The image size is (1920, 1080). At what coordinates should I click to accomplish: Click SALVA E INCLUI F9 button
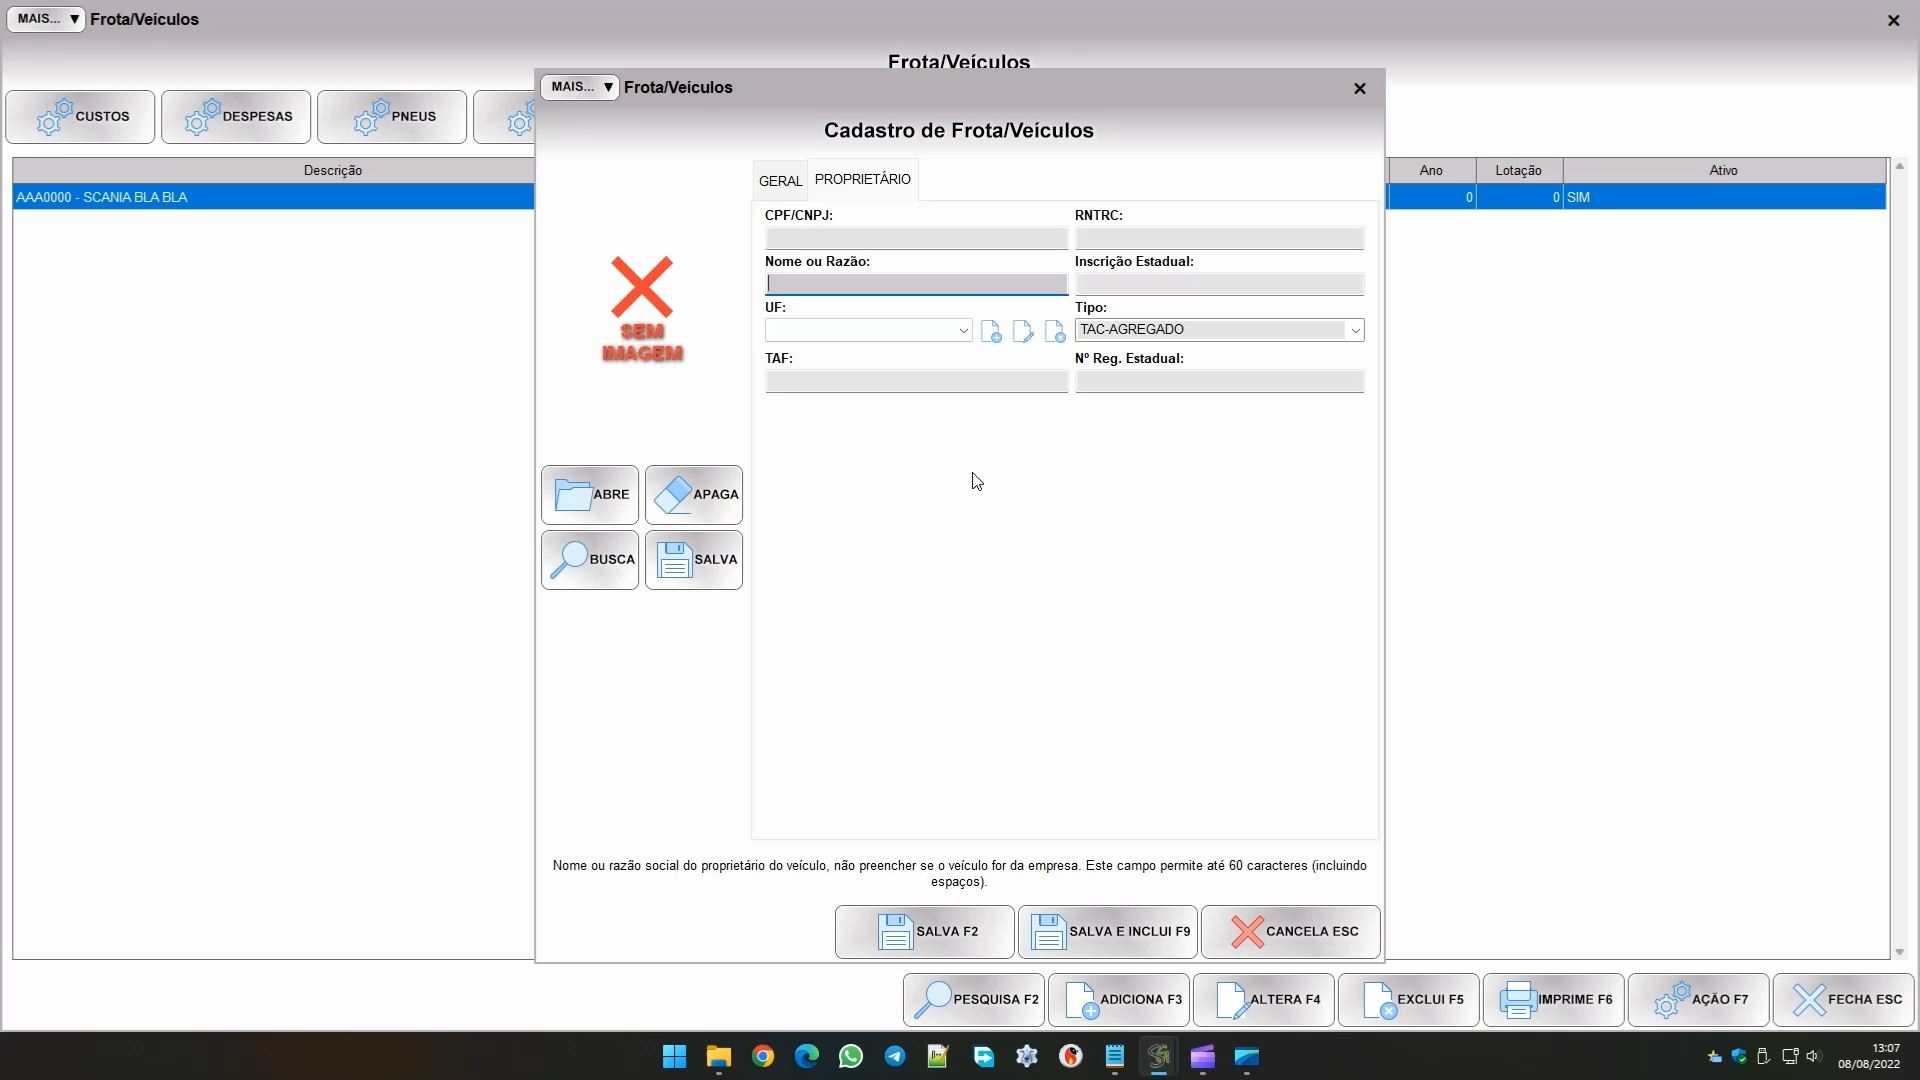pyautogui.click(x=1108, y=932)
